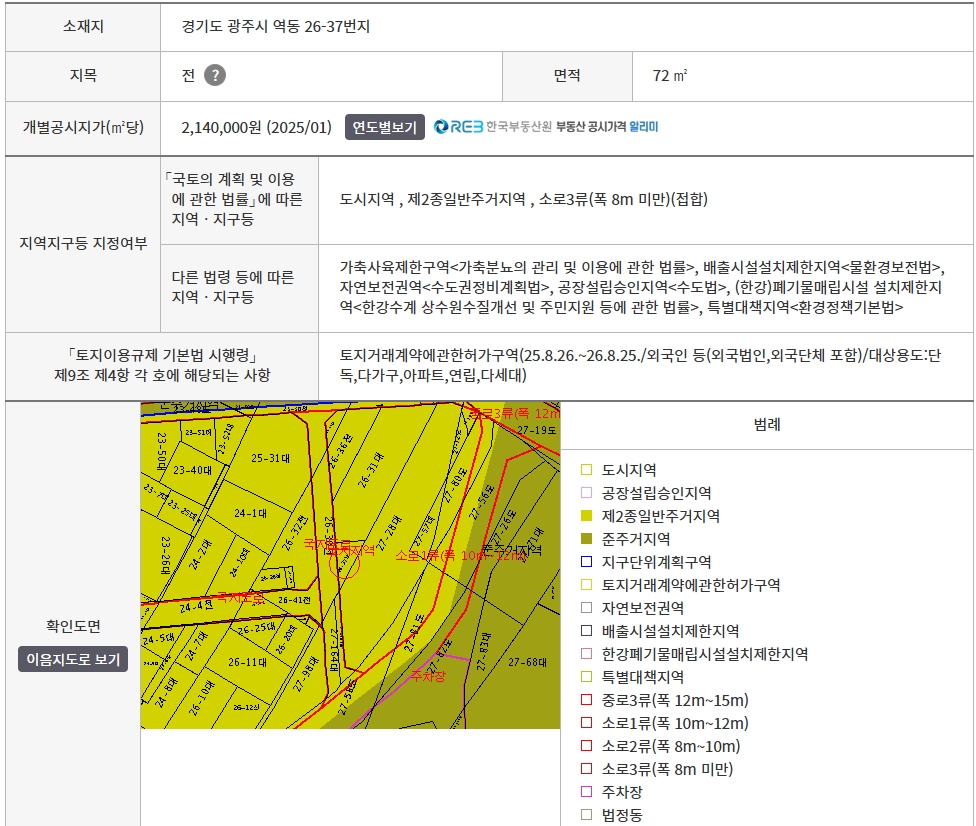Image resolution: width=976 pixels, height=826 pixels.
Task: Click the 소로1류(폭 10m~12m) legend swatch
Action: 586,723
